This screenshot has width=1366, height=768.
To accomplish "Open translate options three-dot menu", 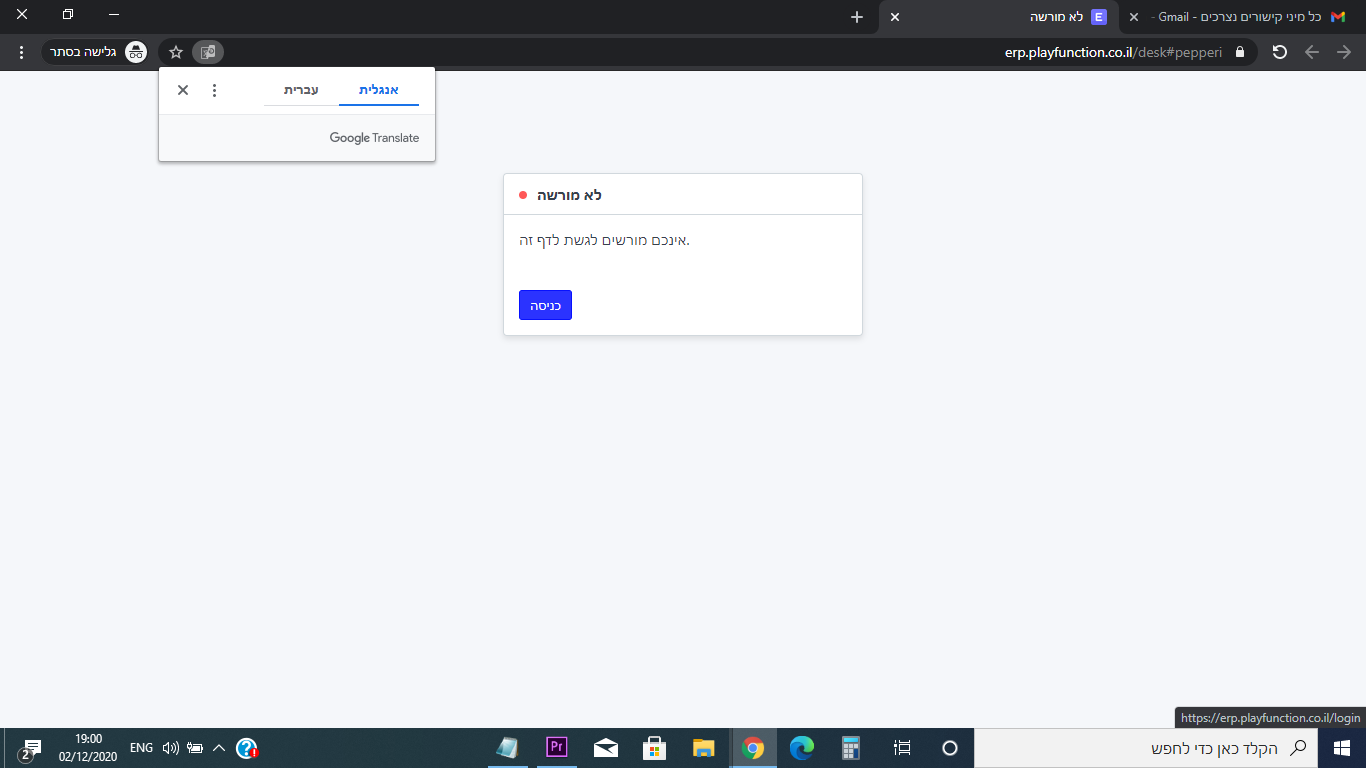I will pyautogui.click(x=214, y=90).
